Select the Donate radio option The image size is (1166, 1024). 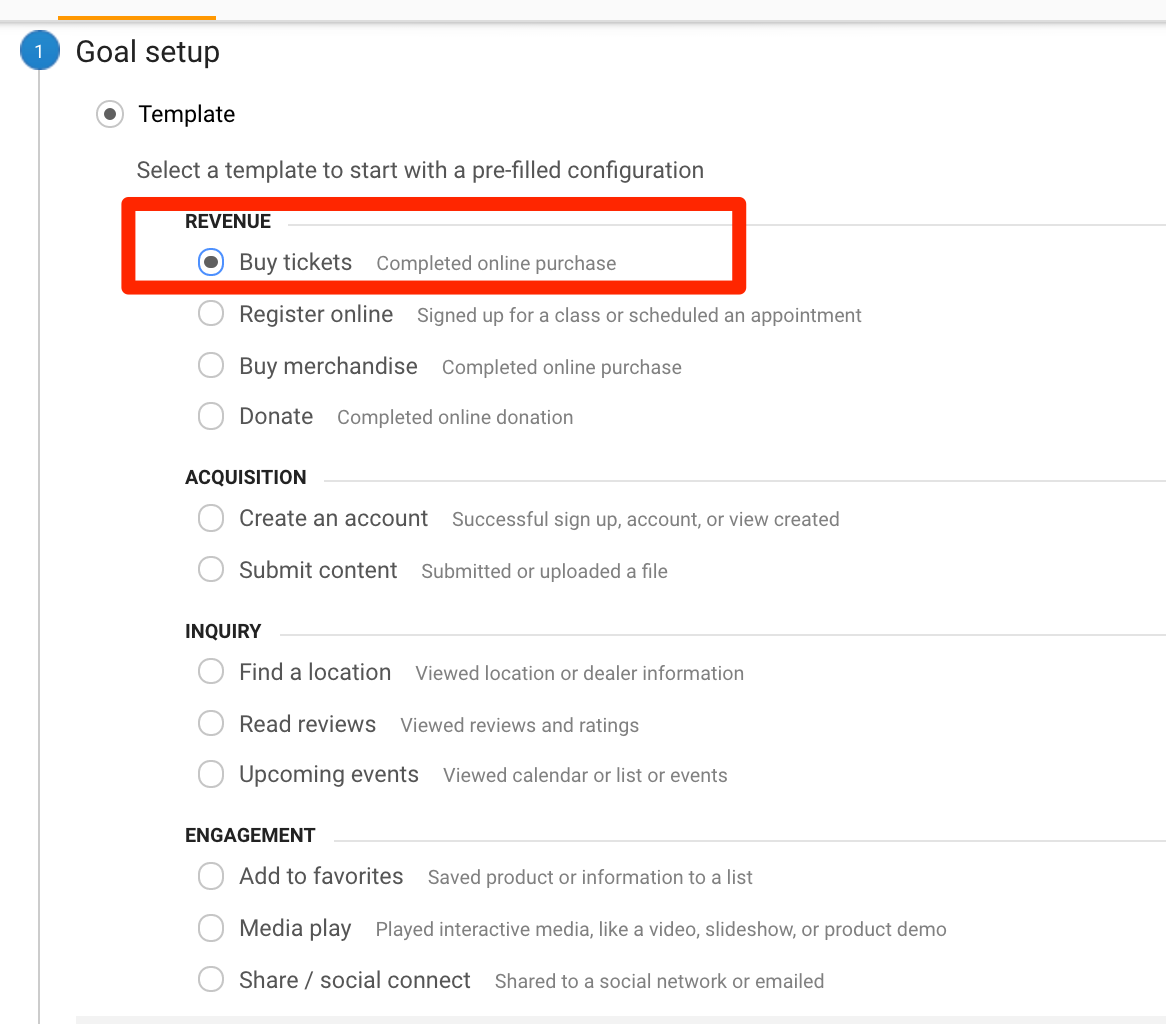[x=211, y=416]
